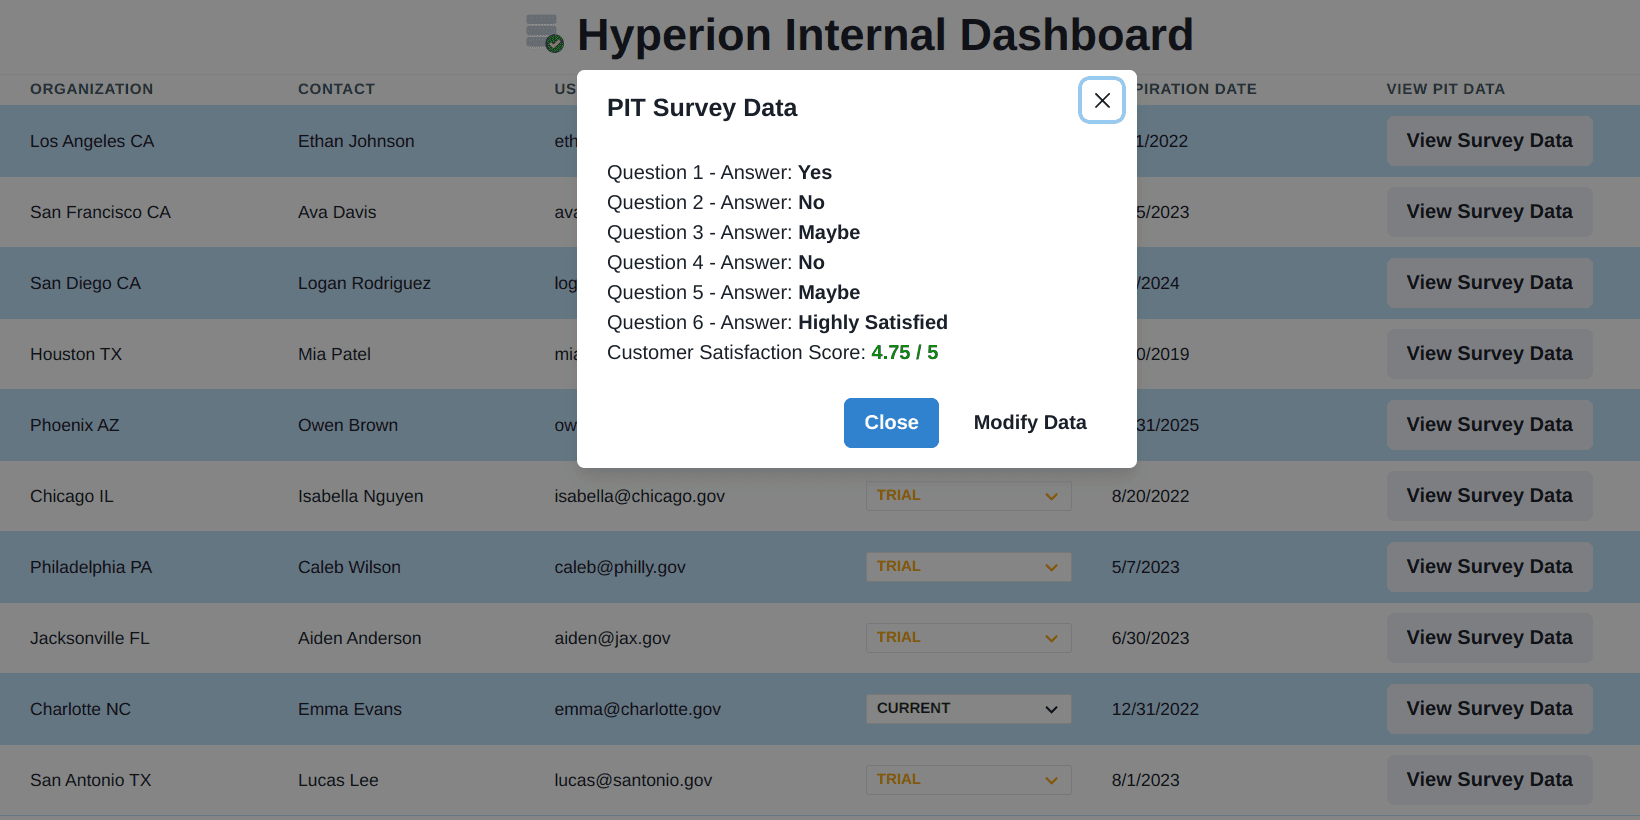View Survey Data for Philadelphia PA
This screenshot has height=820, width=1640.
[1489, 567]
